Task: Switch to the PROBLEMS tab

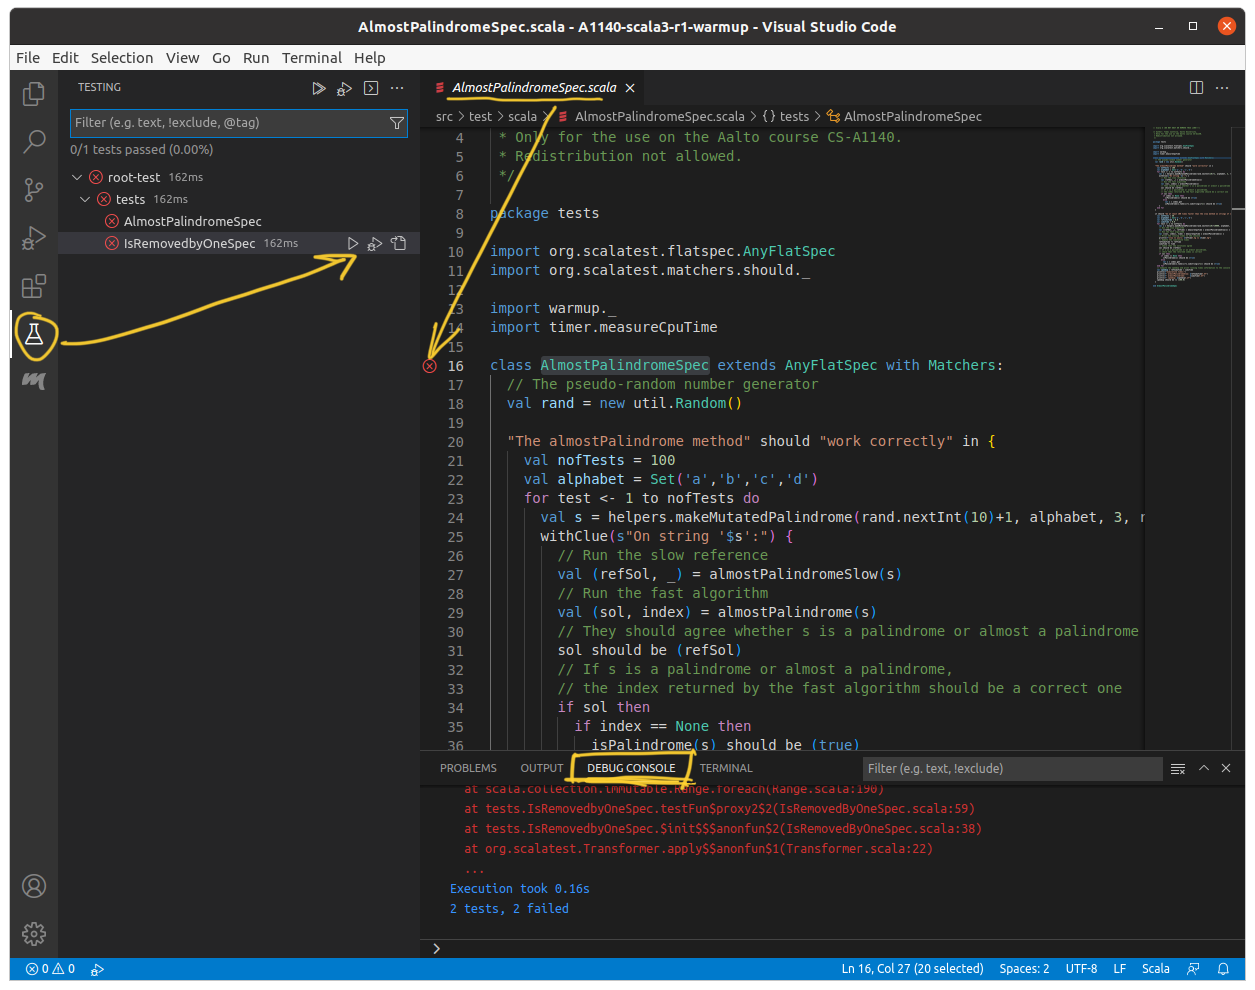Action: coord(468,768)
